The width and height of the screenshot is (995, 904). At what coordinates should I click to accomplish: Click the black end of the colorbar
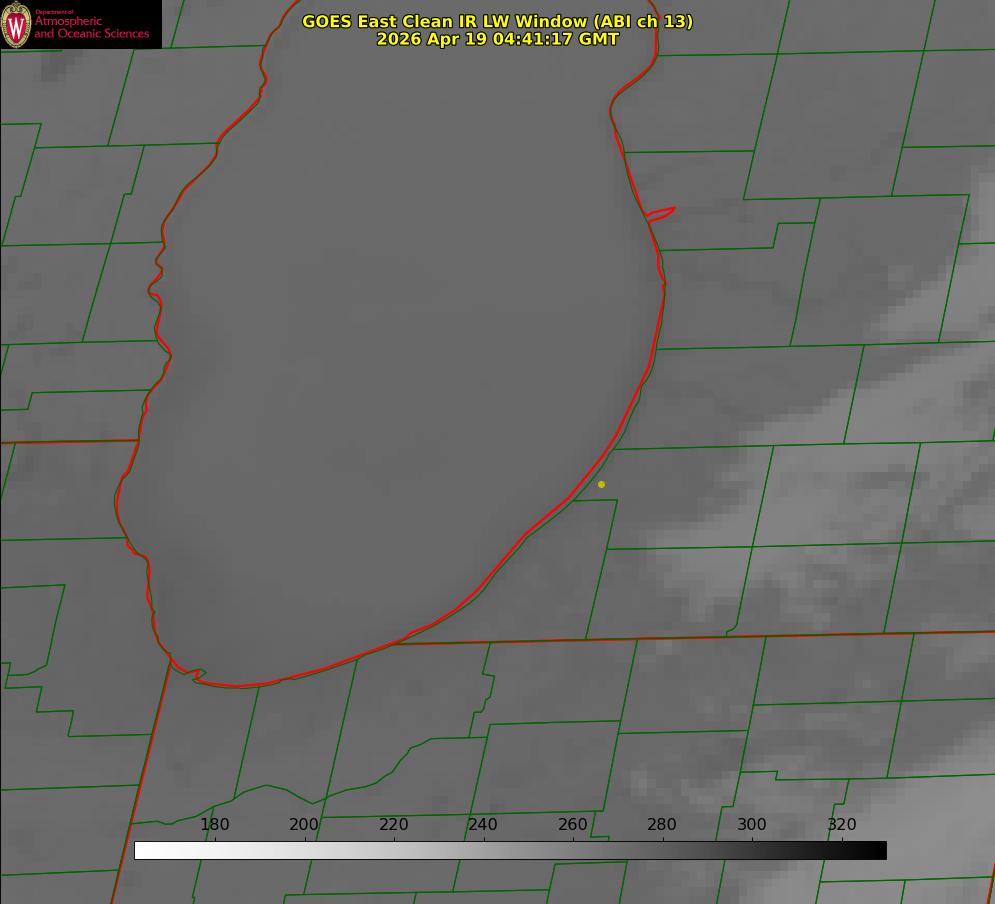click(874, 851)
